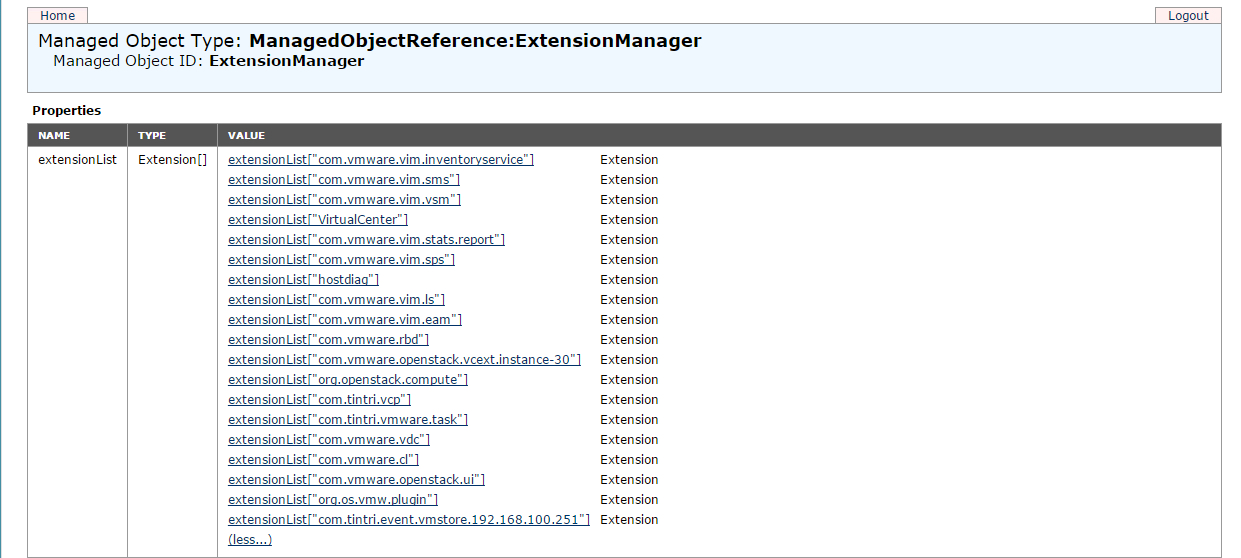
Task: Select the org.openstack.compute extension
Action: (348, 380)
